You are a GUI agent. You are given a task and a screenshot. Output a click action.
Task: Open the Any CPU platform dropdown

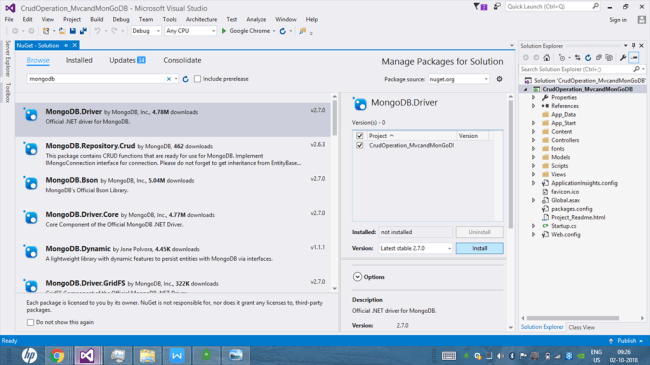tap(190, 31)
